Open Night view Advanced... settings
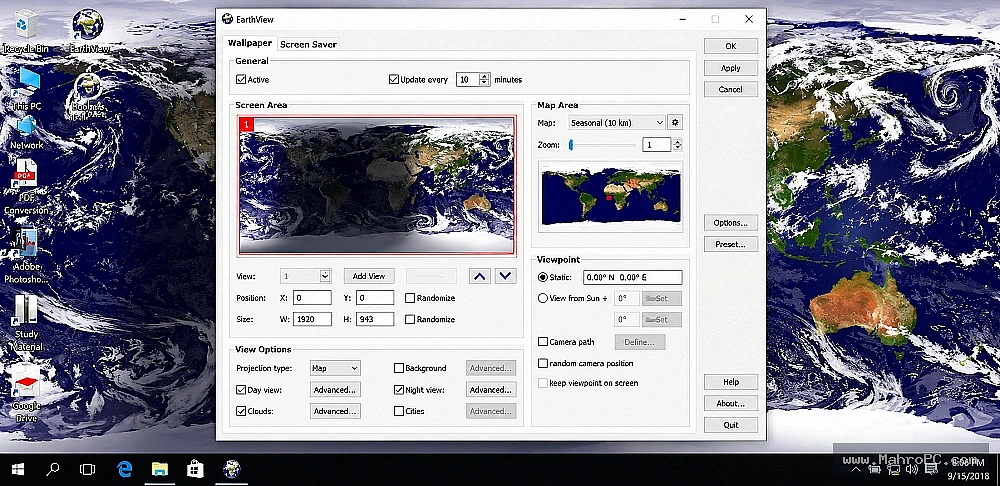 point(490,390)
